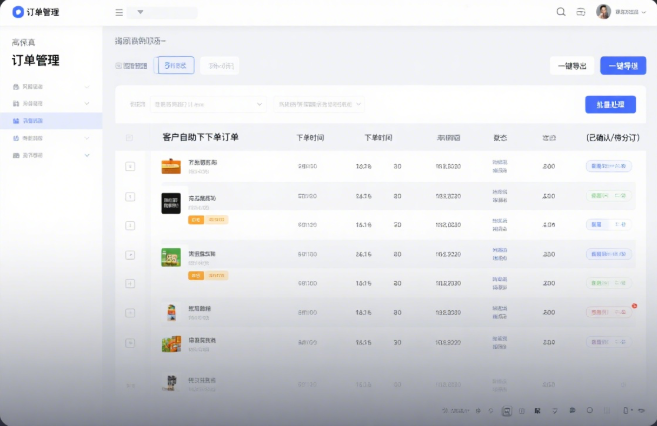Check the first order row checkbox

(130, 166)
